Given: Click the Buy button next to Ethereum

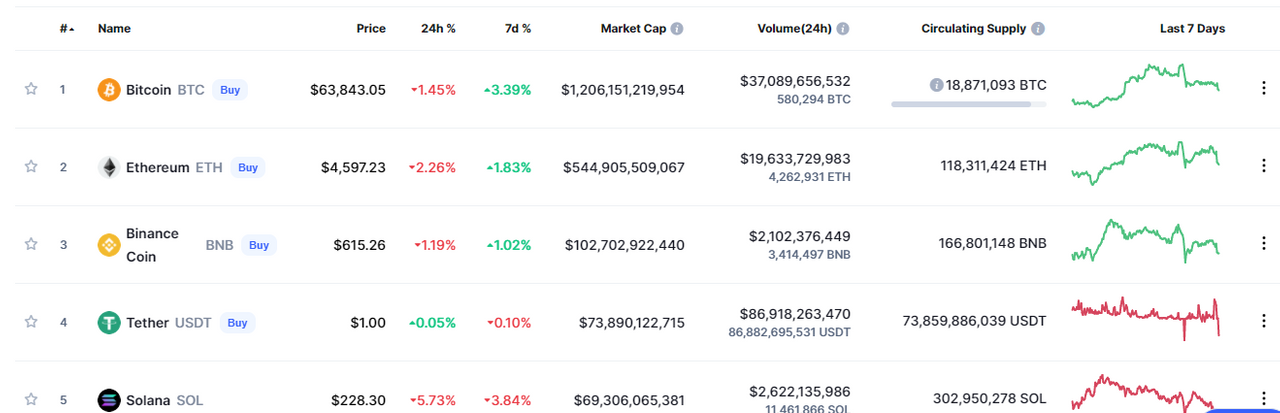Looking at the screenshot, I should tap(248, 167).
